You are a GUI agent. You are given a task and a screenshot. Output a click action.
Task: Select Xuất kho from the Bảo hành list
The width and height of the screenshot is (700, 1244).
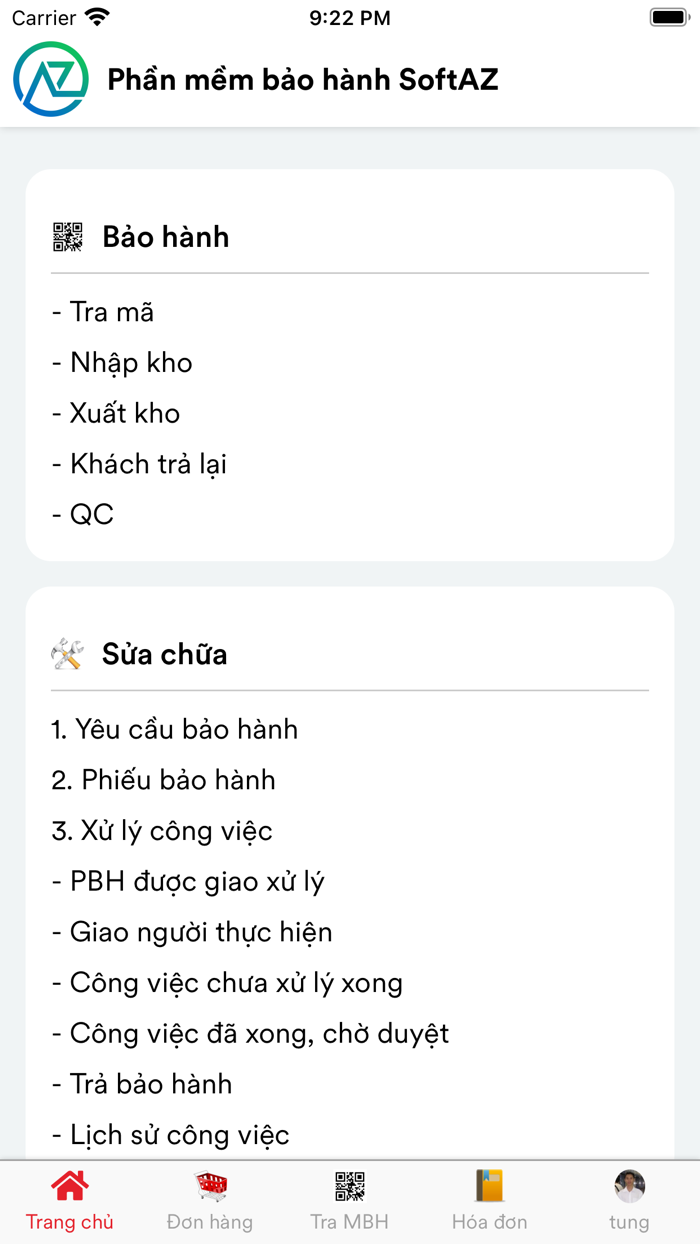(117, 413)
